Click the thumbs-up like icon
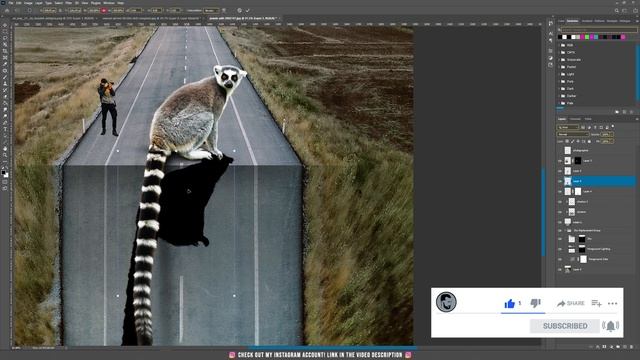Screen dimensions: 640x360 pyautogui.click(x=509, y=303)
